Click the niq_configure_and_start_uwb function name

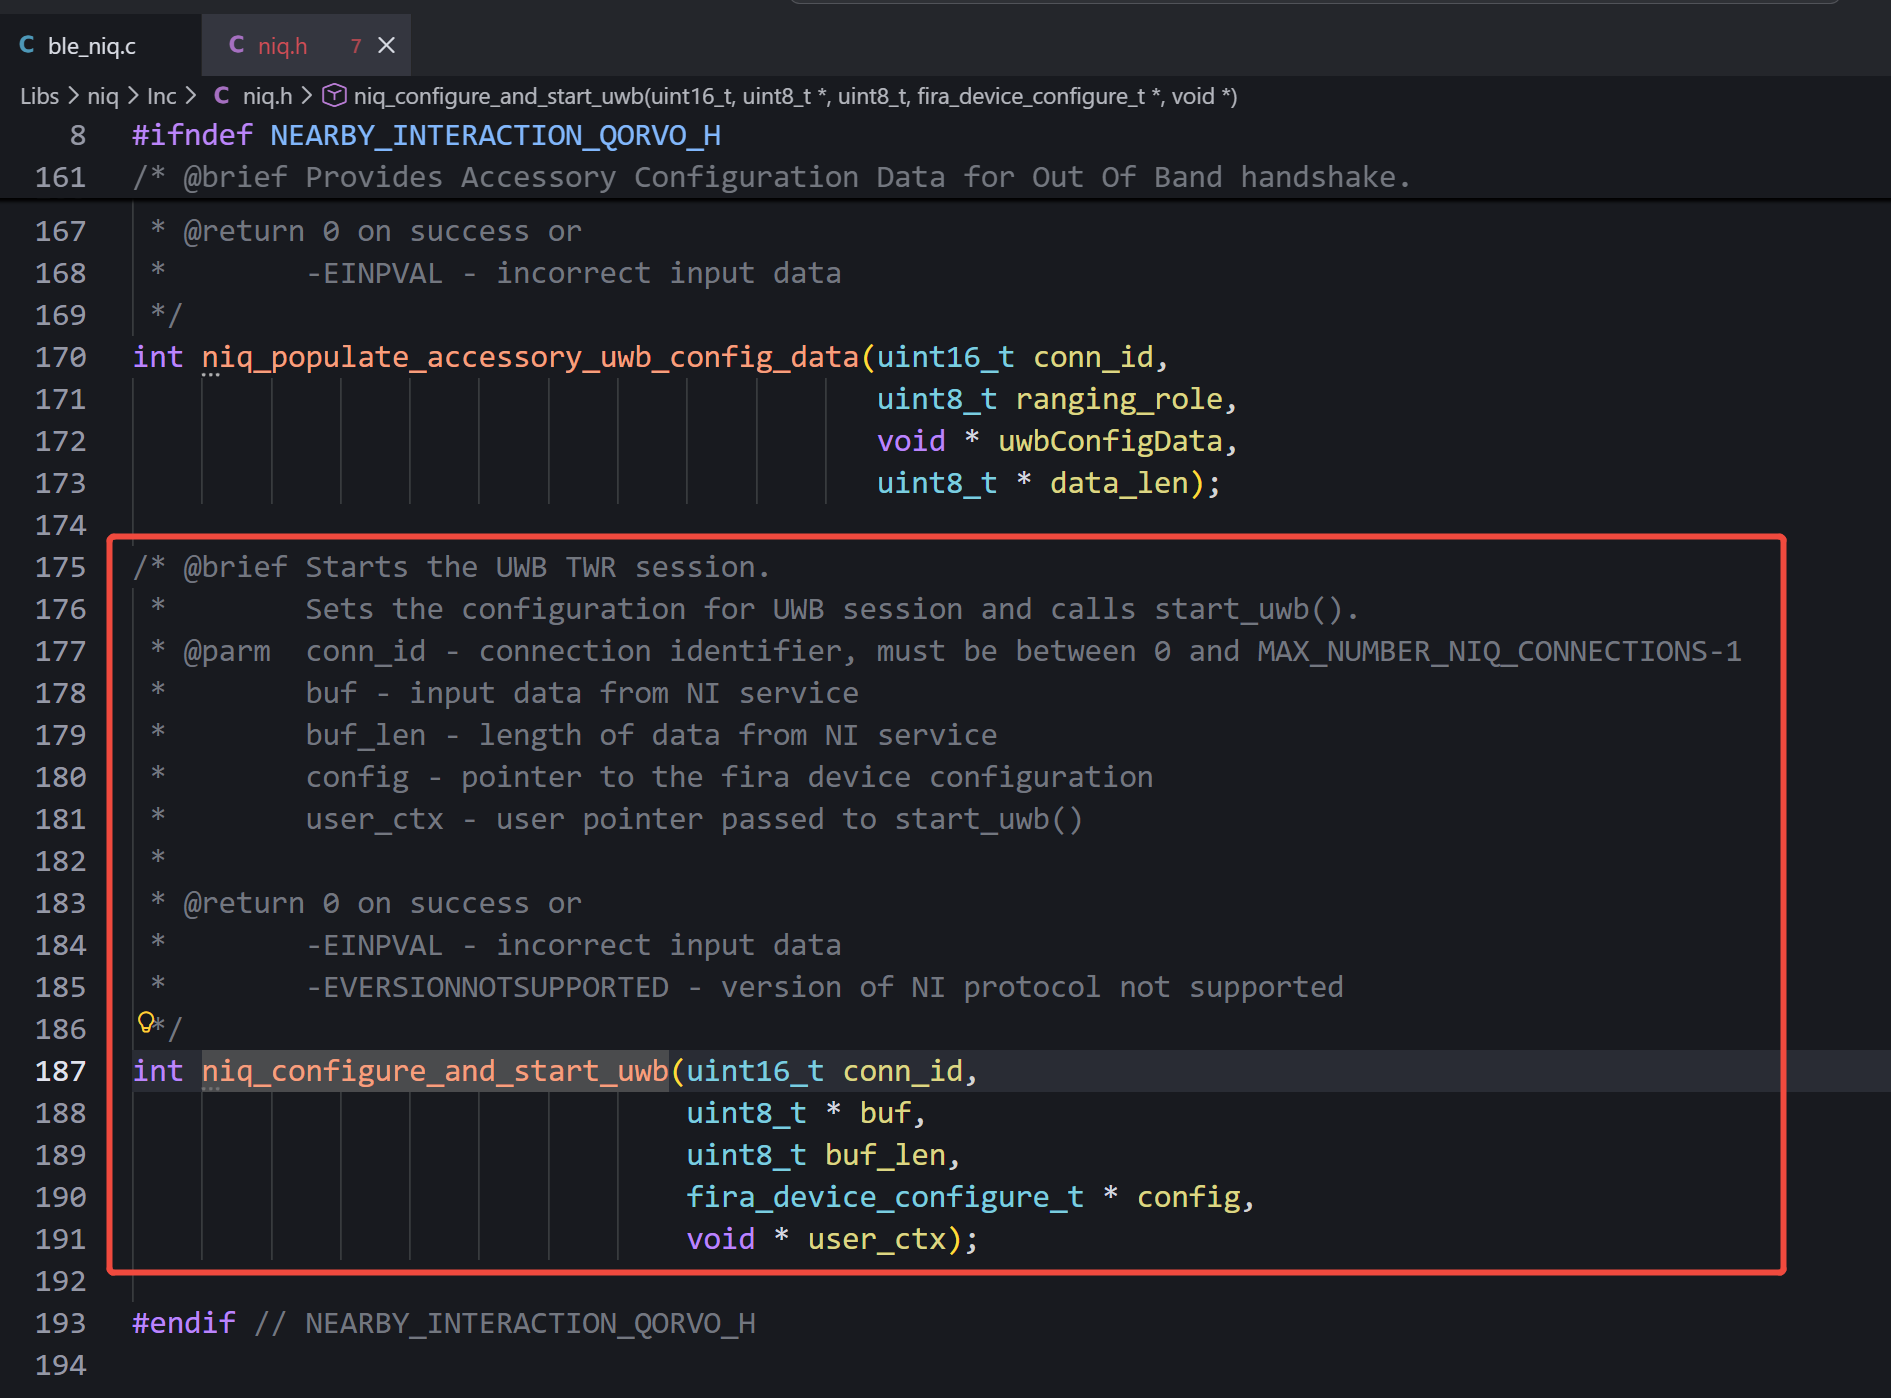point(435,1071)
